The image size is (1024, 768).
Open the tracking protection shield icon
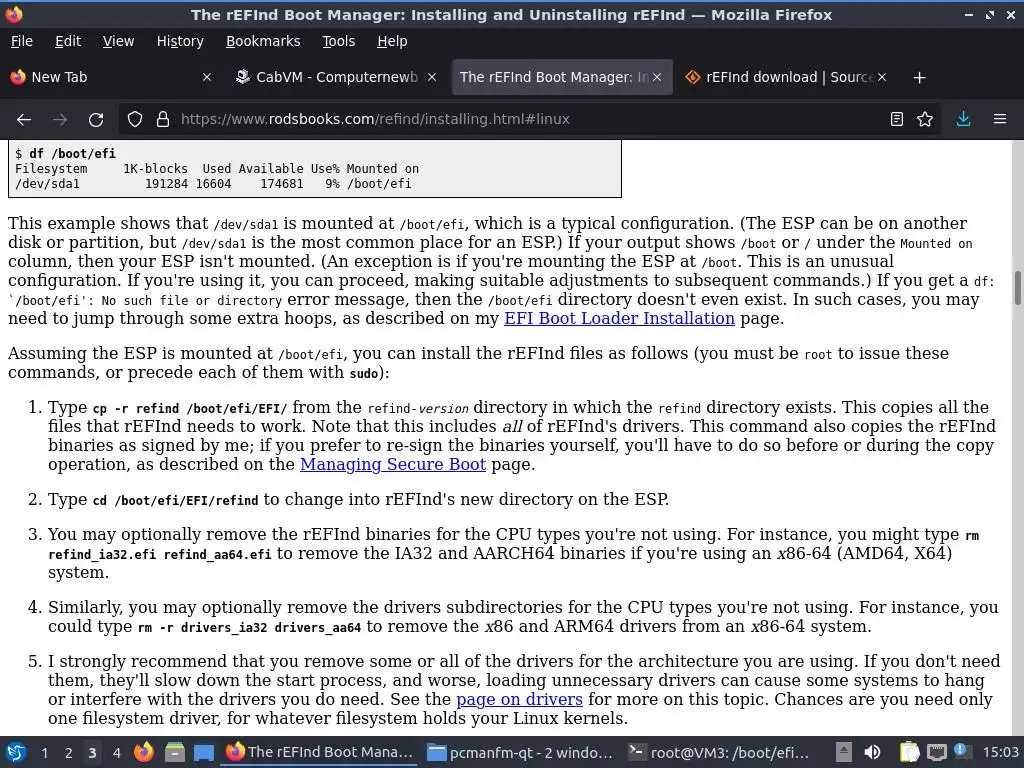[x=135, y=120]
